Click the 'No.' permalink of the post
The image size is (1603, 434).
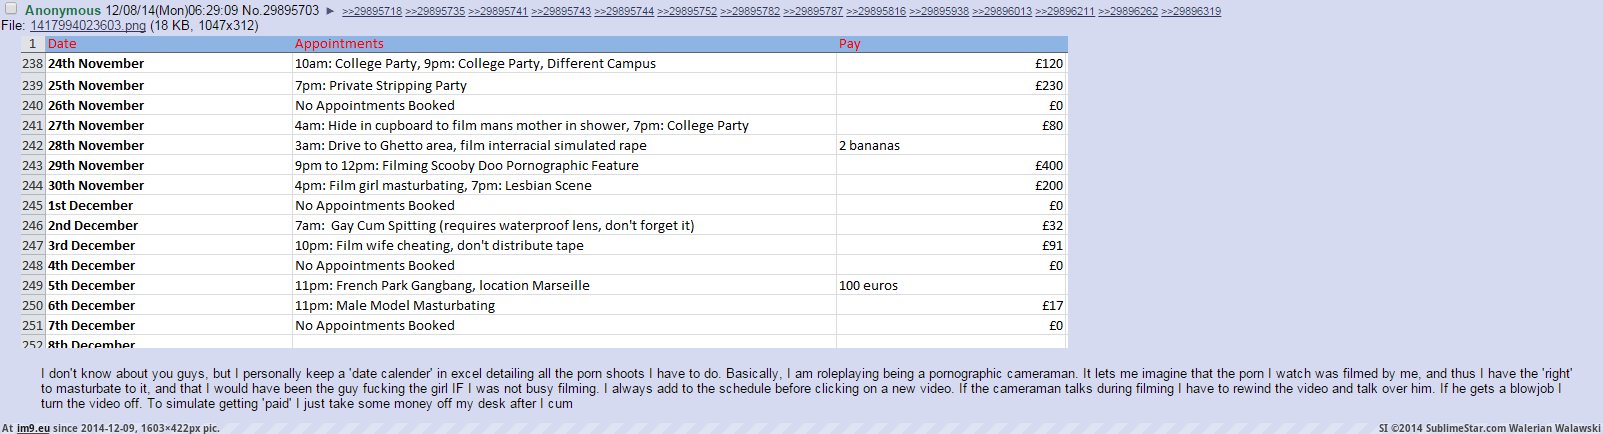tap(251, 11)
